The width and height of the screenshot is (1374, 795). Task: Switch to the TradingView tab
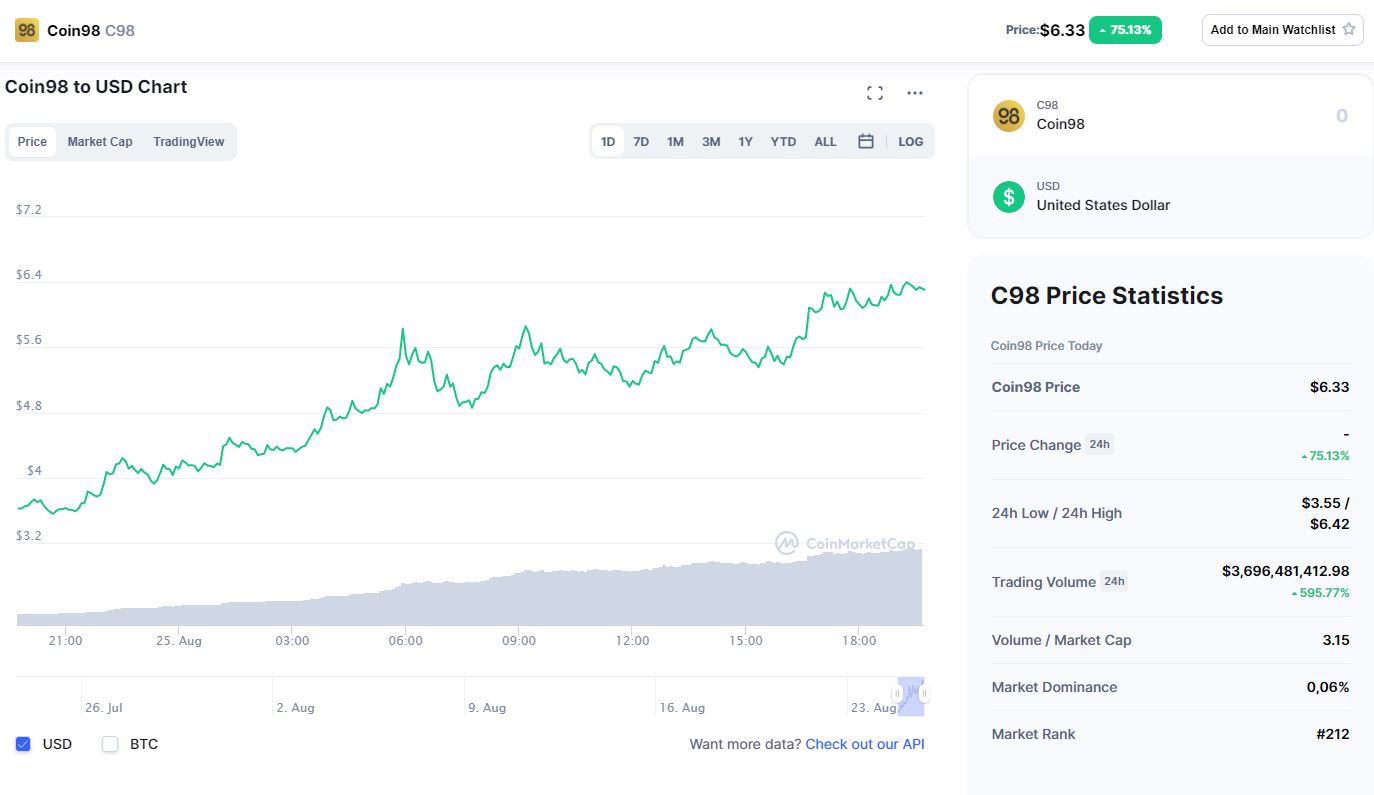189,142
